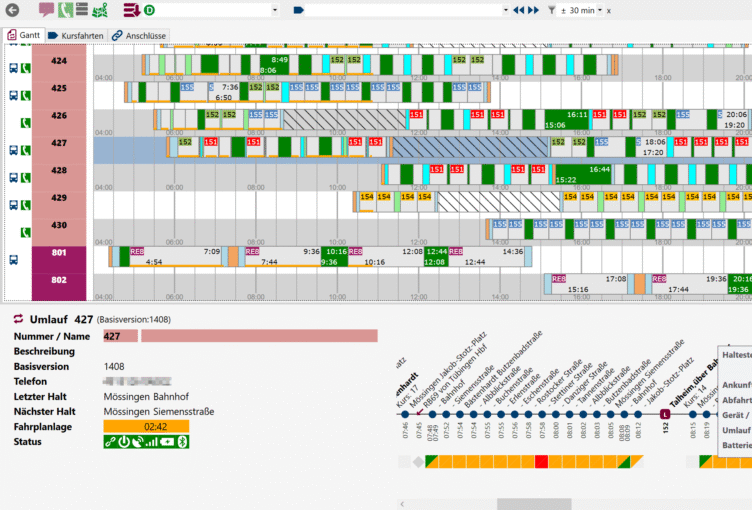Open the first toolbar combo box dropdown
The width and height of the screenshot is (752, 510).
point(275,10)
